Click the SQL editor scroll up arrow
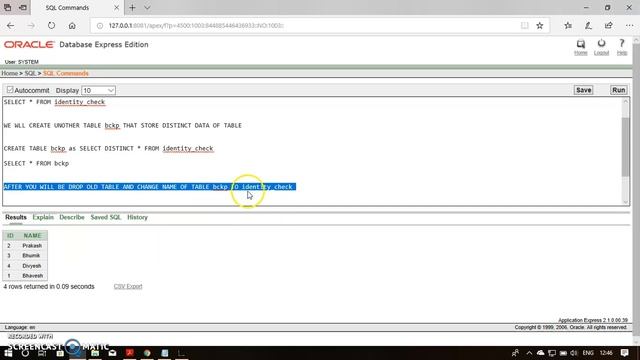The image size is (640, 360). click(x=625, y=102)
